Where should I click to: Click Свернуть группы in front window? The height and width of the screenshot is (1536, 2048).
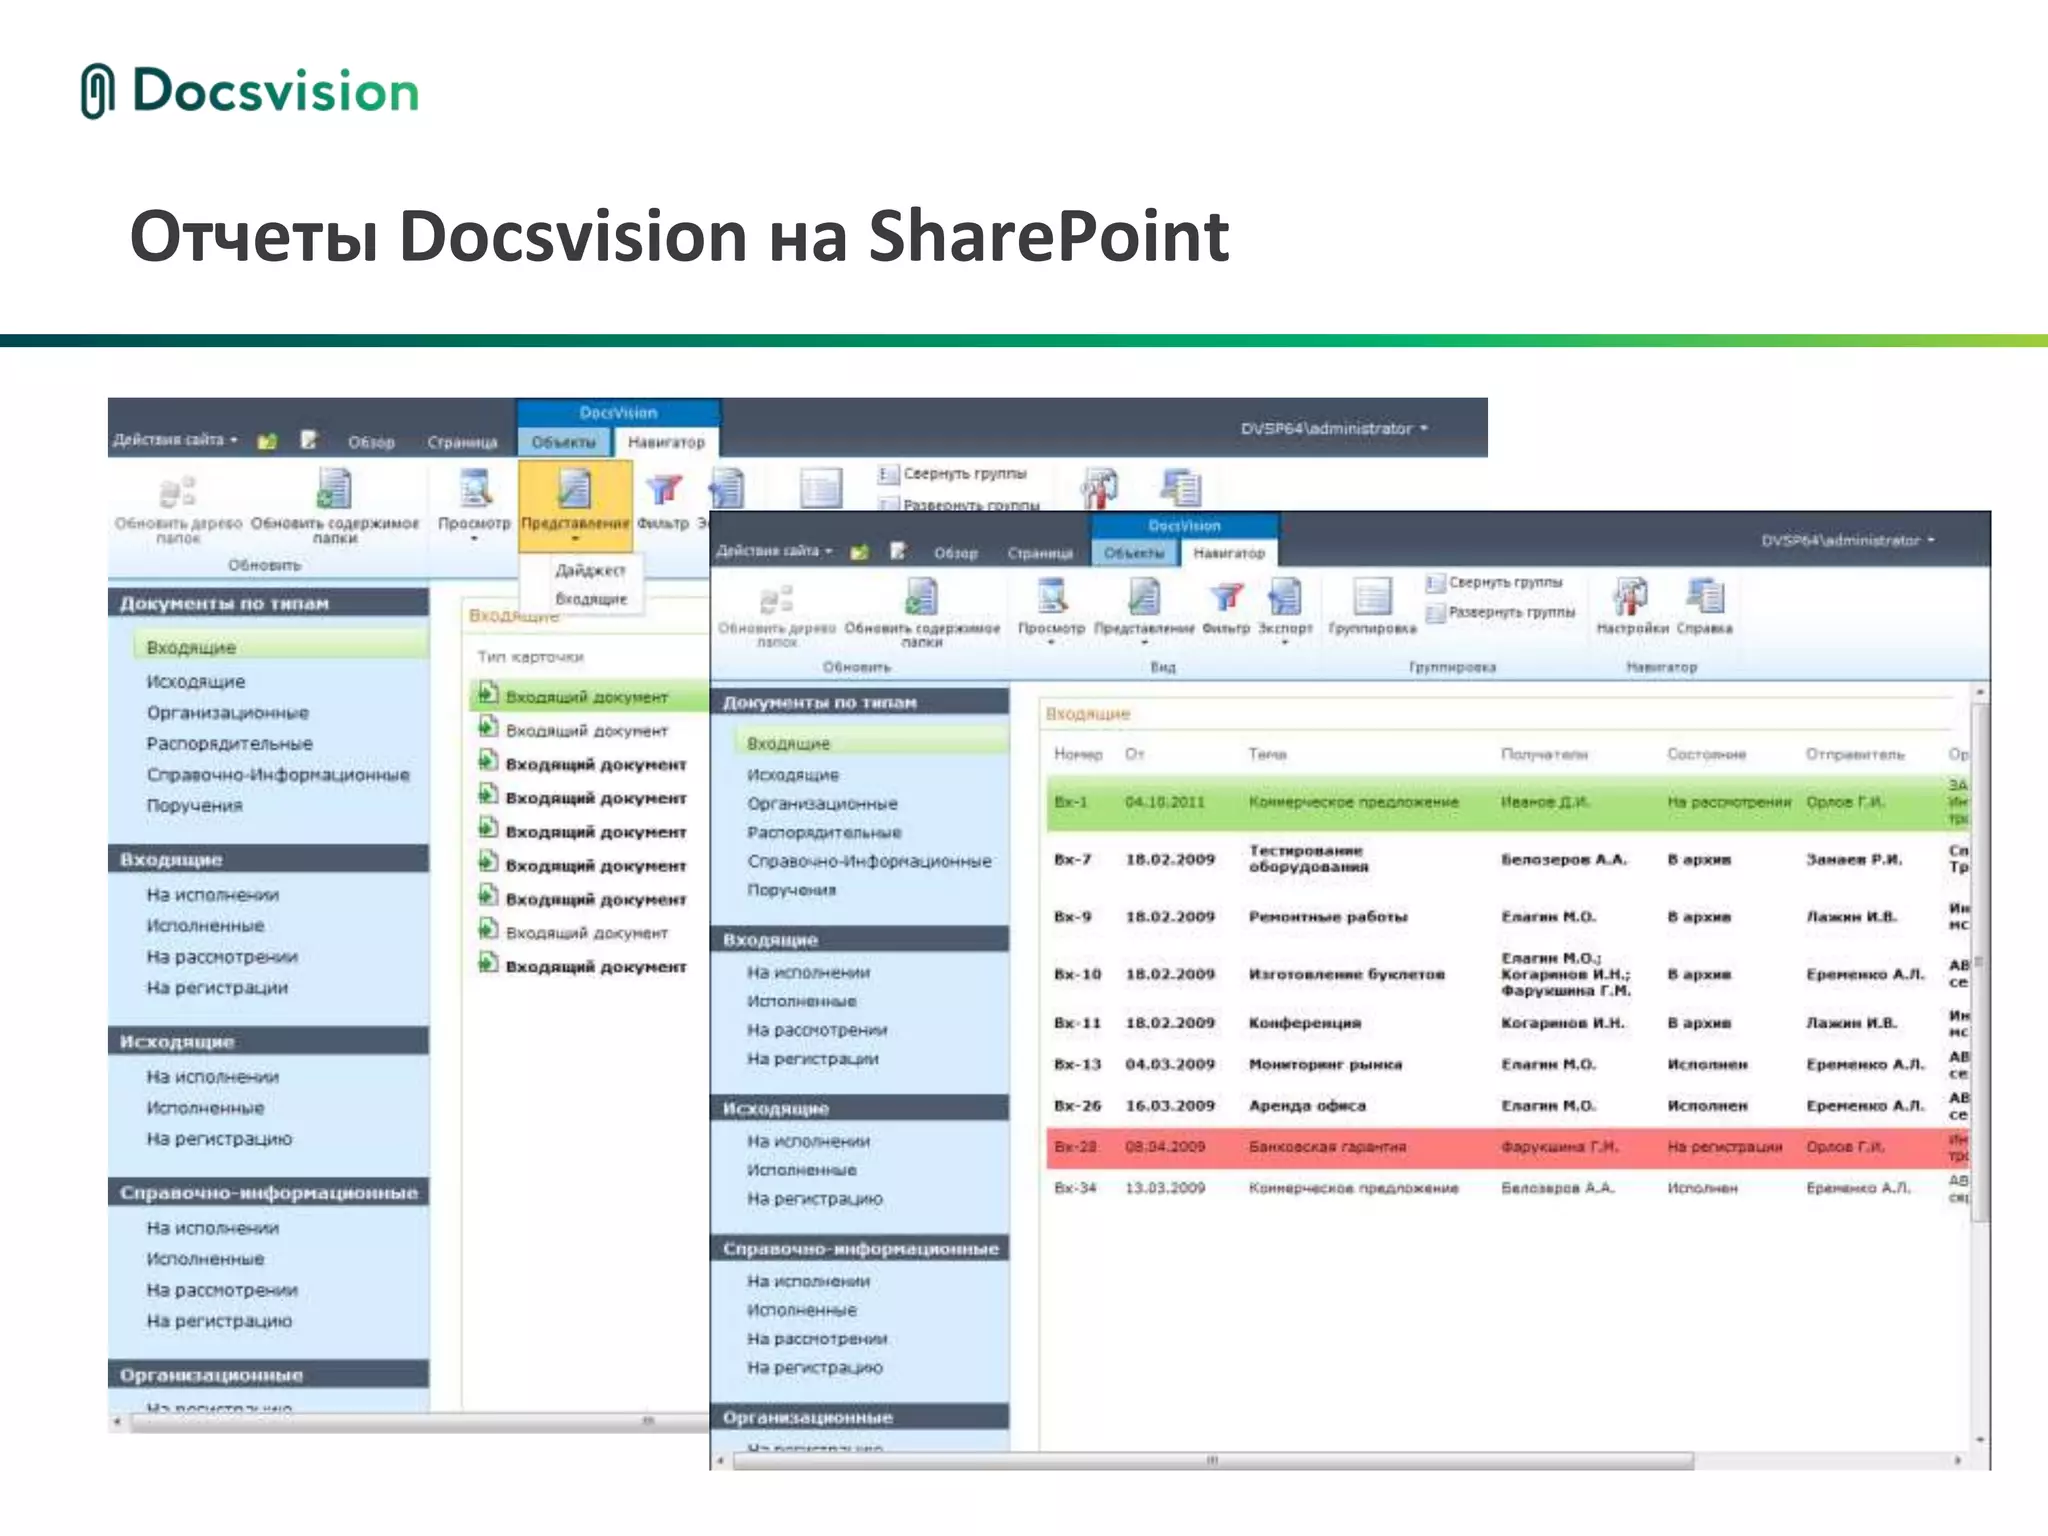pyautogui.click(x=1494, y=582)
